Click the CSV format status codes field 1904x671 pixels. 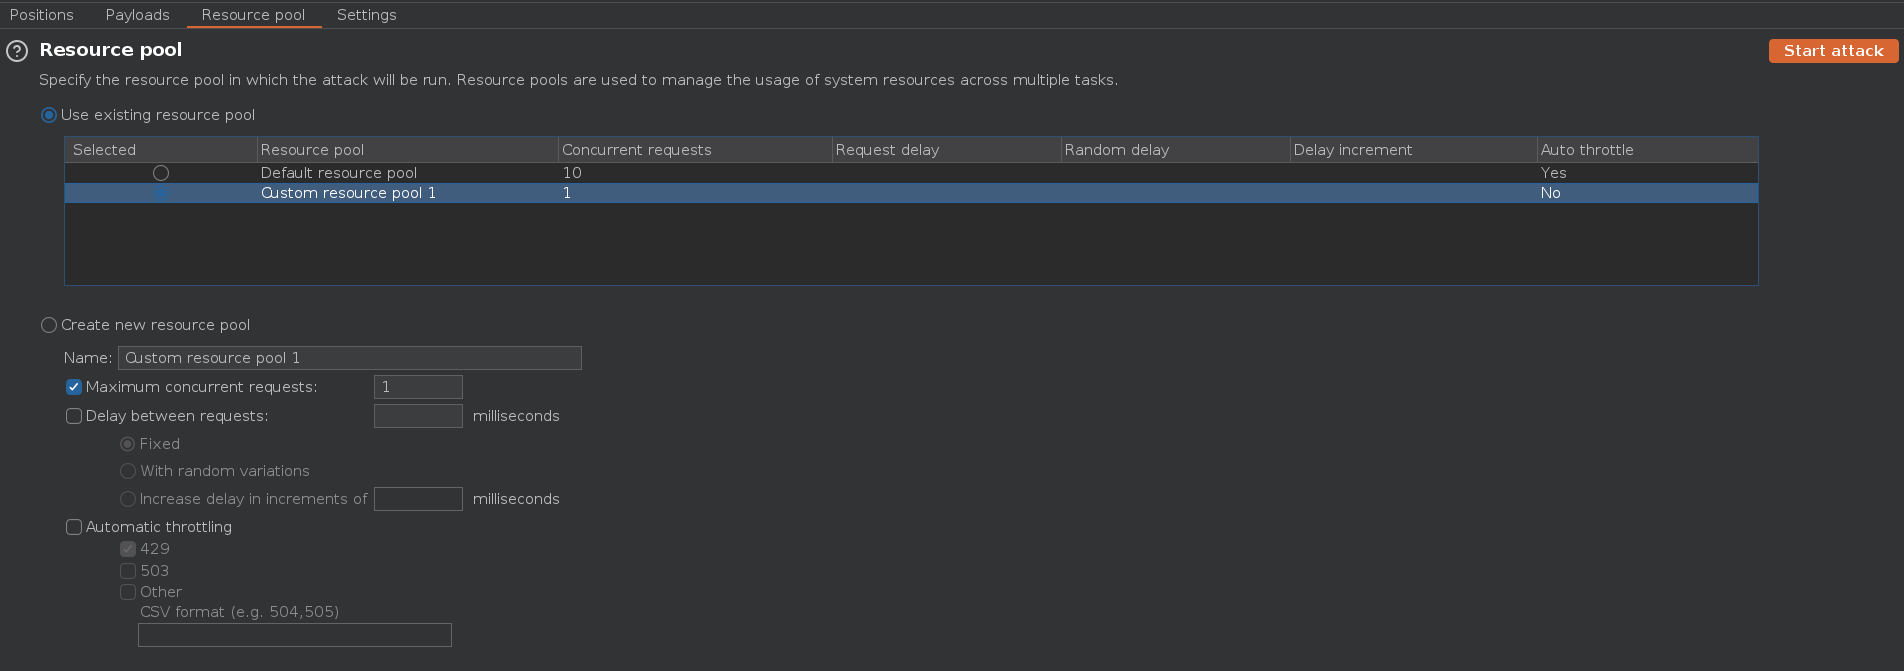click(295, 635)
